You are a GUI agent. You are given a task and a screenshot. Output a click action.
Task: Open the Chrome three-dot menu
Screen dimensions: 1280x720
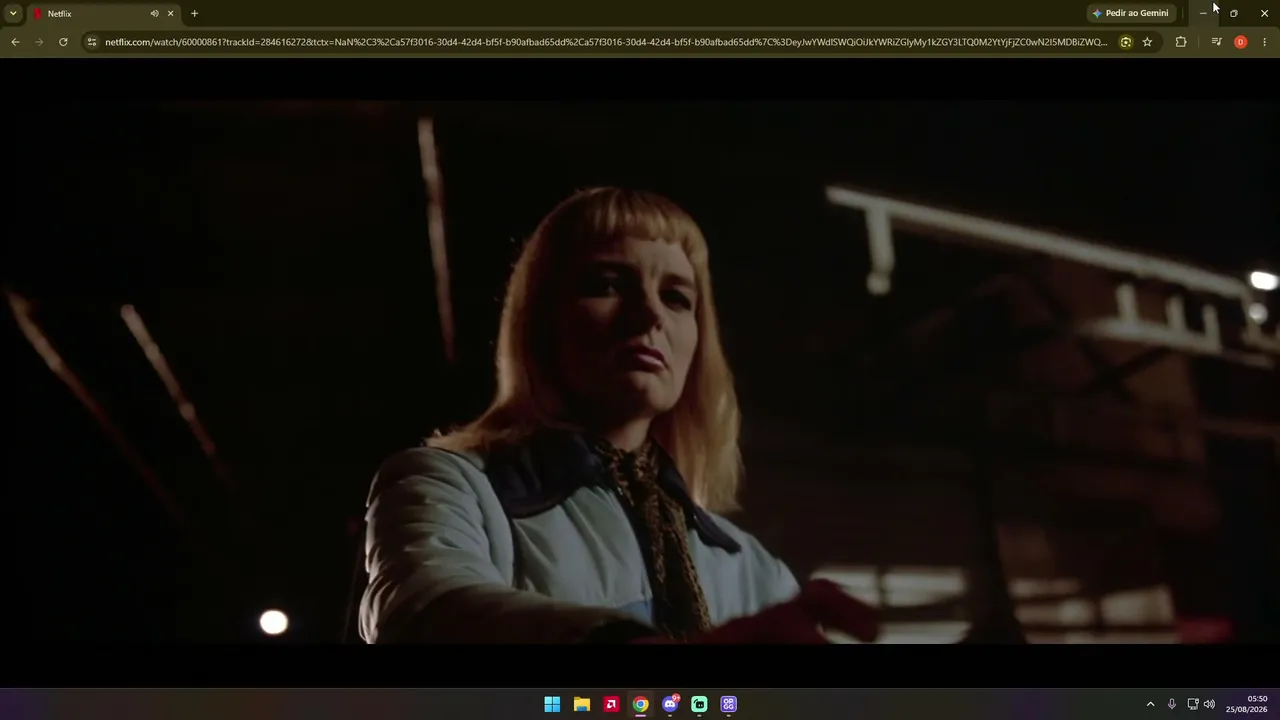1264,42
